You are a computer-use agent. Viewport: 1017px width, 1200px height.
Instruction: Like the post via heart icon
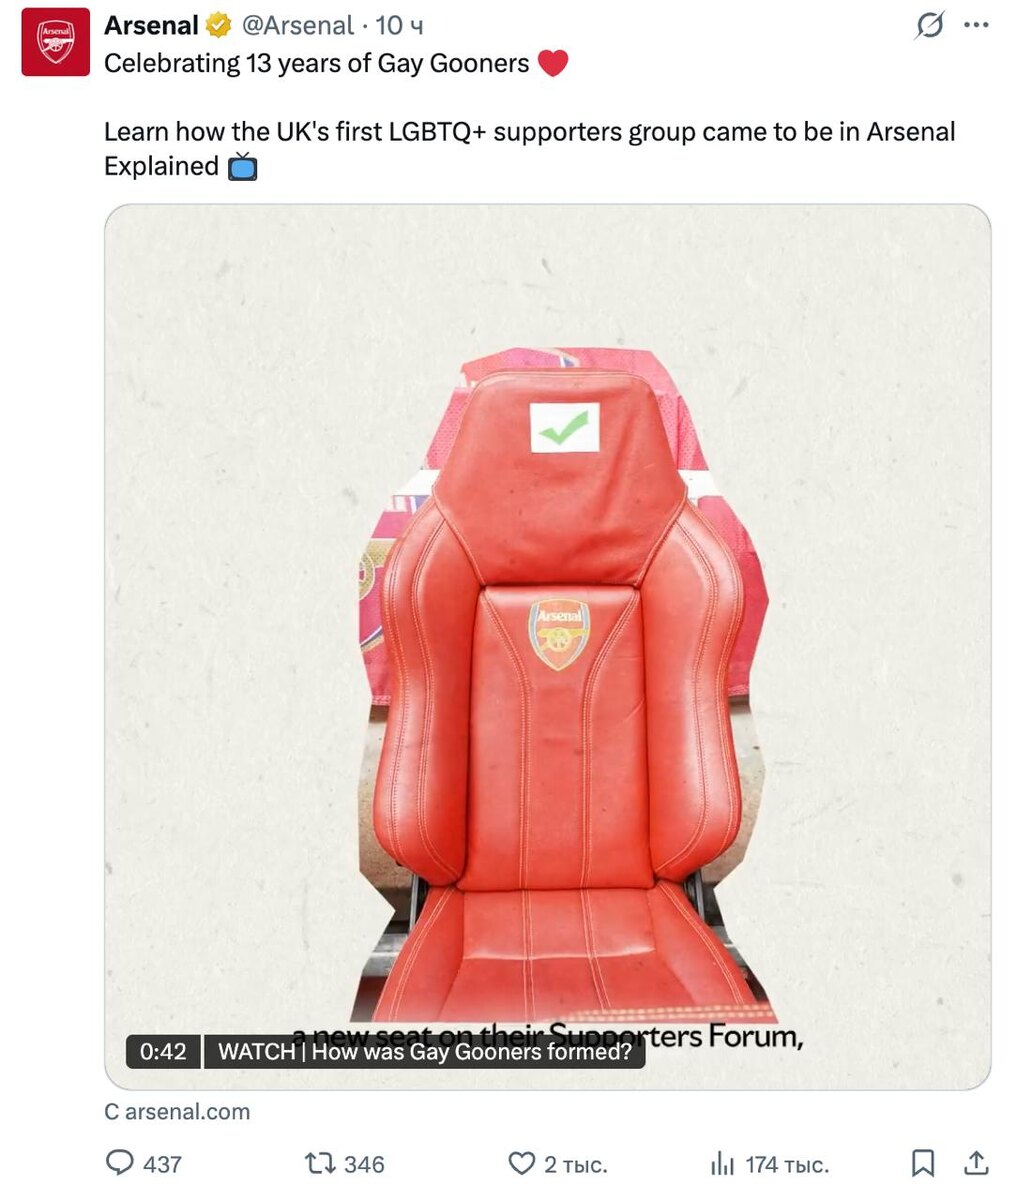(522, 1163)
